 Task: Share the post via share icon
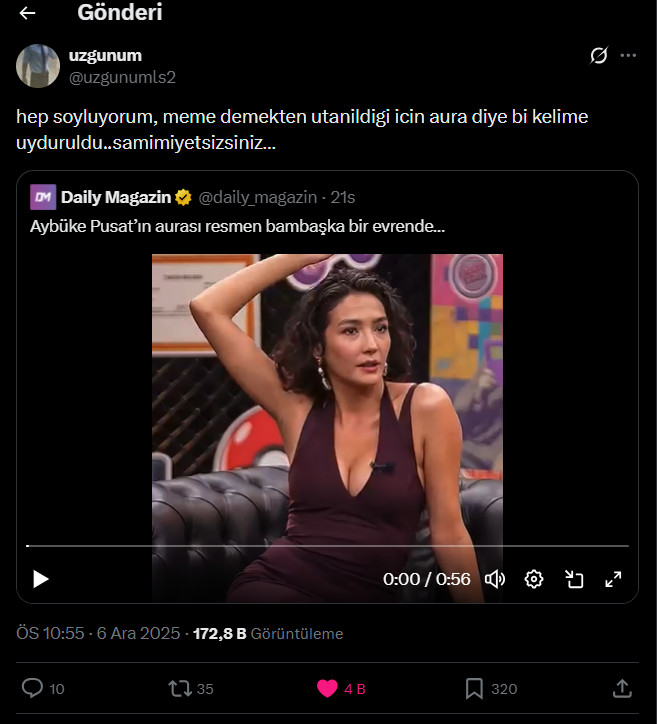click(621, 688)
